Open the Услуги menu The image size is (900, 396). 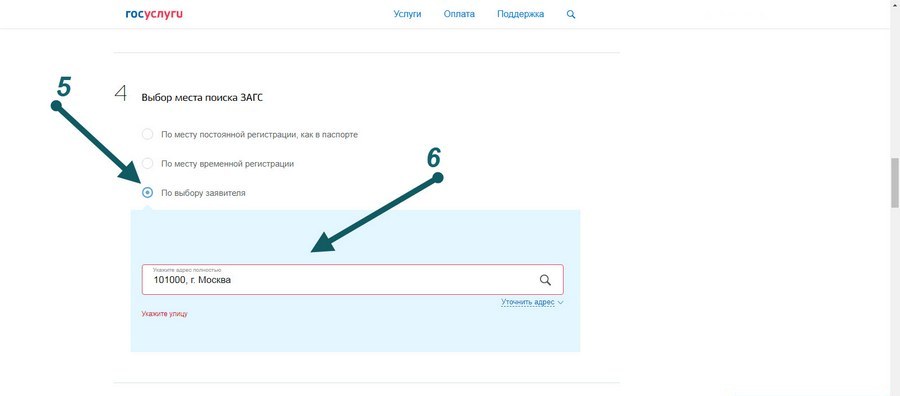coord(408,14)
